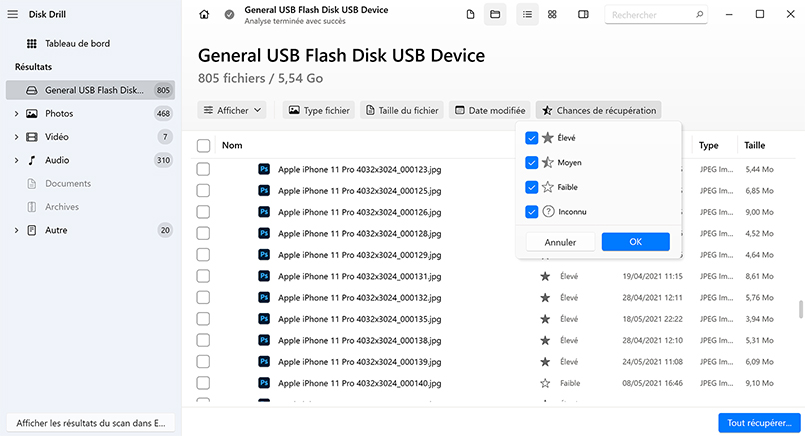This screenshot has height=436, width=805.
Task: Expand the Audio category in sidebar
Action: coord(17,160)
